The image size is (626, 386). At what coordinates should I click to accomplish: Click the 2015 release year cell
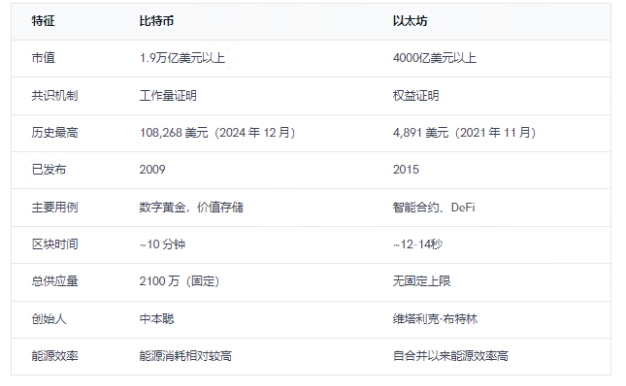[x=406, y=170]
